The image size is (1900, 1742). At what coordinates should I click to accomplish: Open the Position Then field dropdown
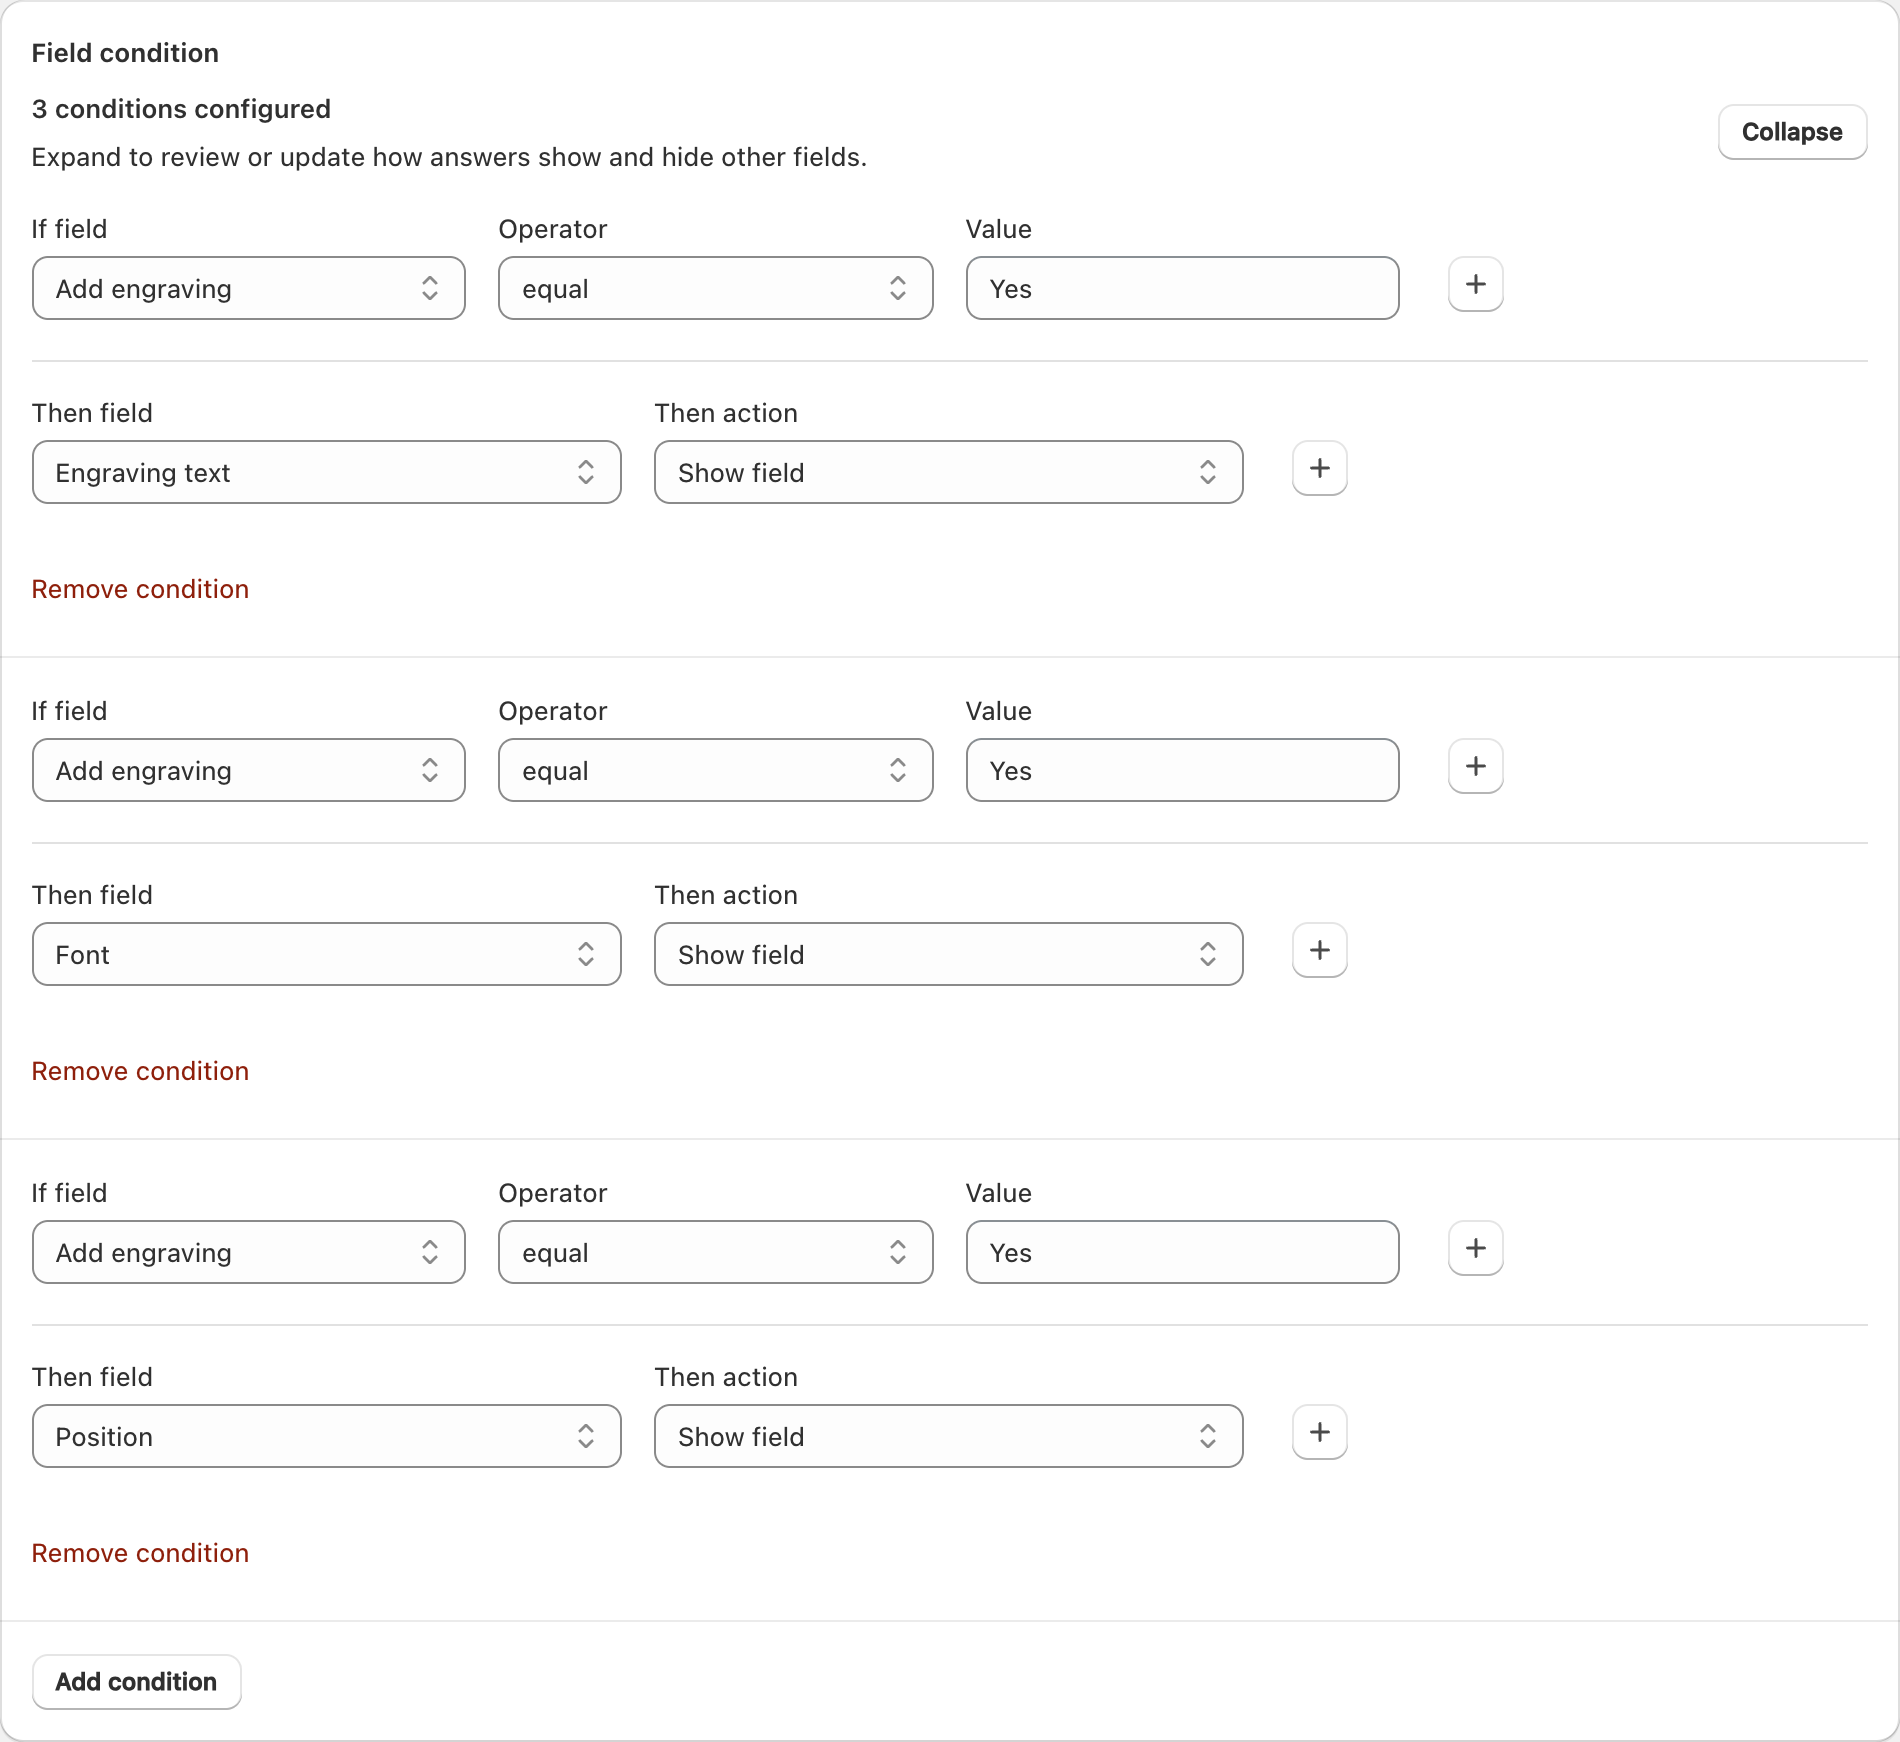327,1436
